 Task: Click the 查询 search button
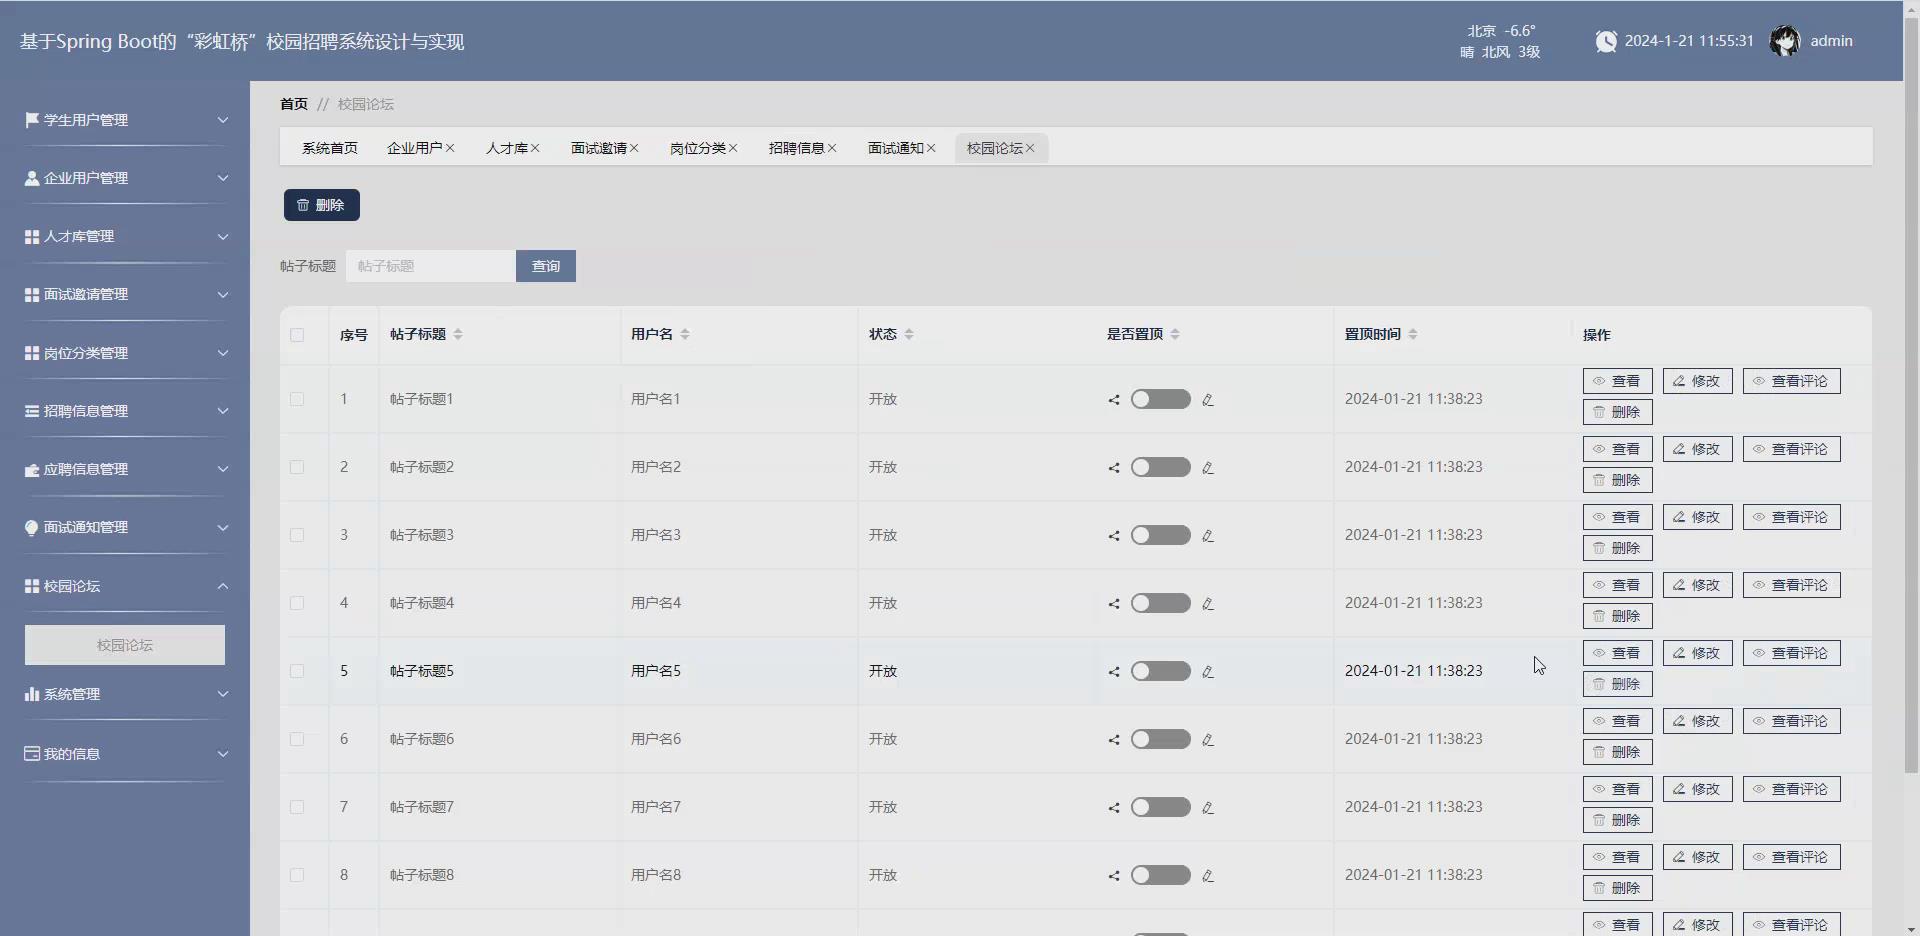point(546,266)
